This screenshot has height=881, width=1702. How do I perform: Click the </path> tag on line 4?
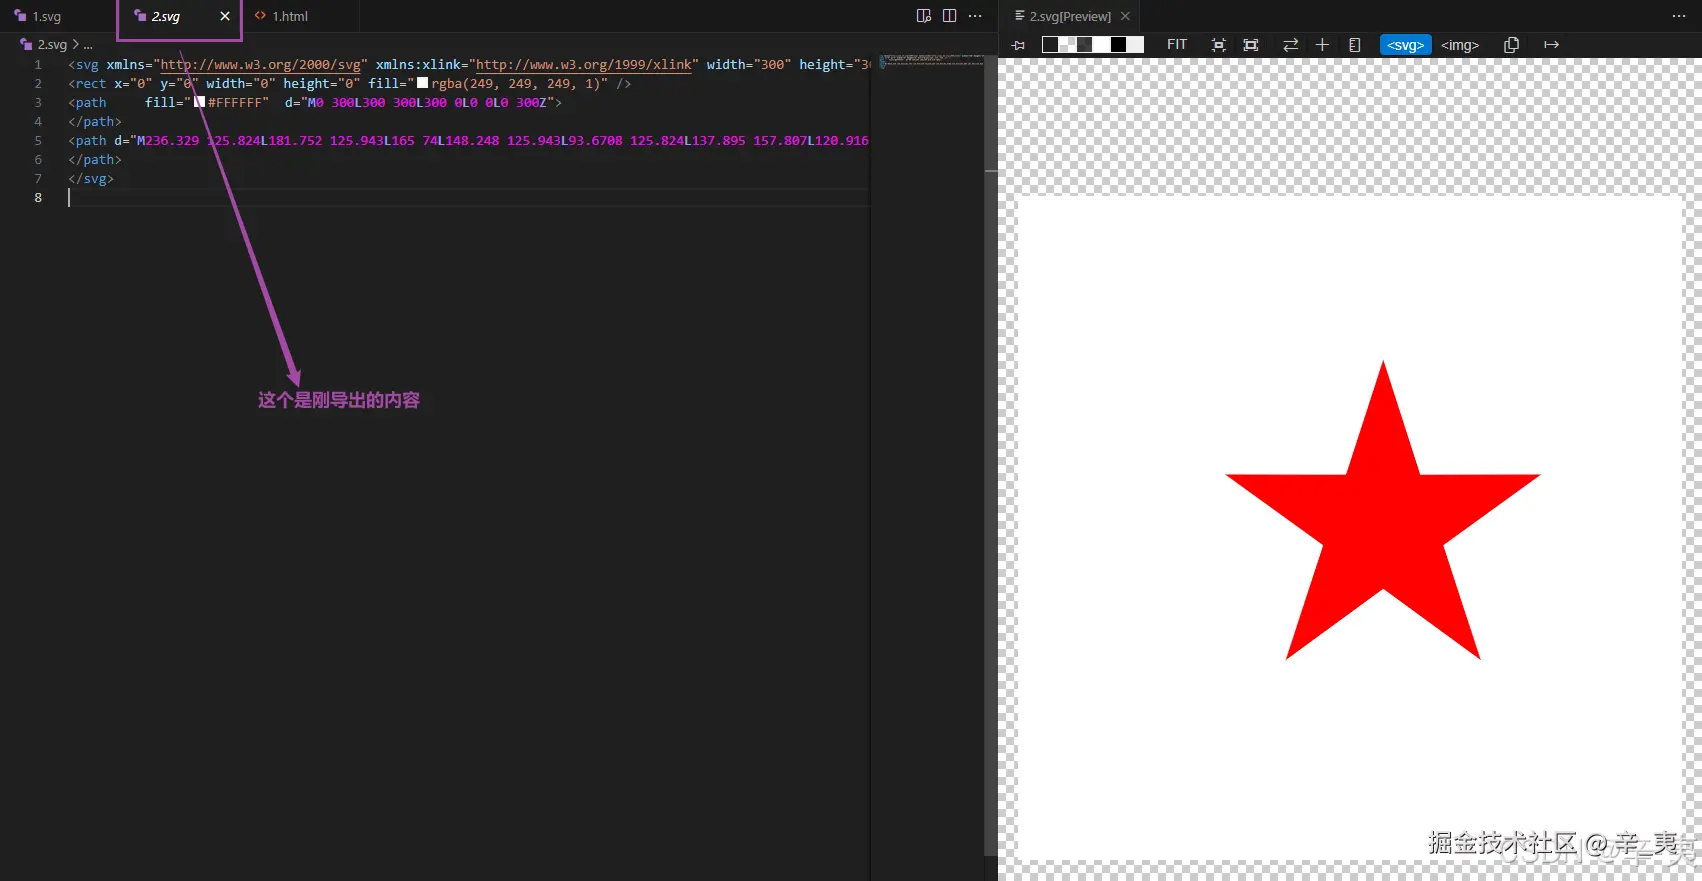click(x=95, y=122)
